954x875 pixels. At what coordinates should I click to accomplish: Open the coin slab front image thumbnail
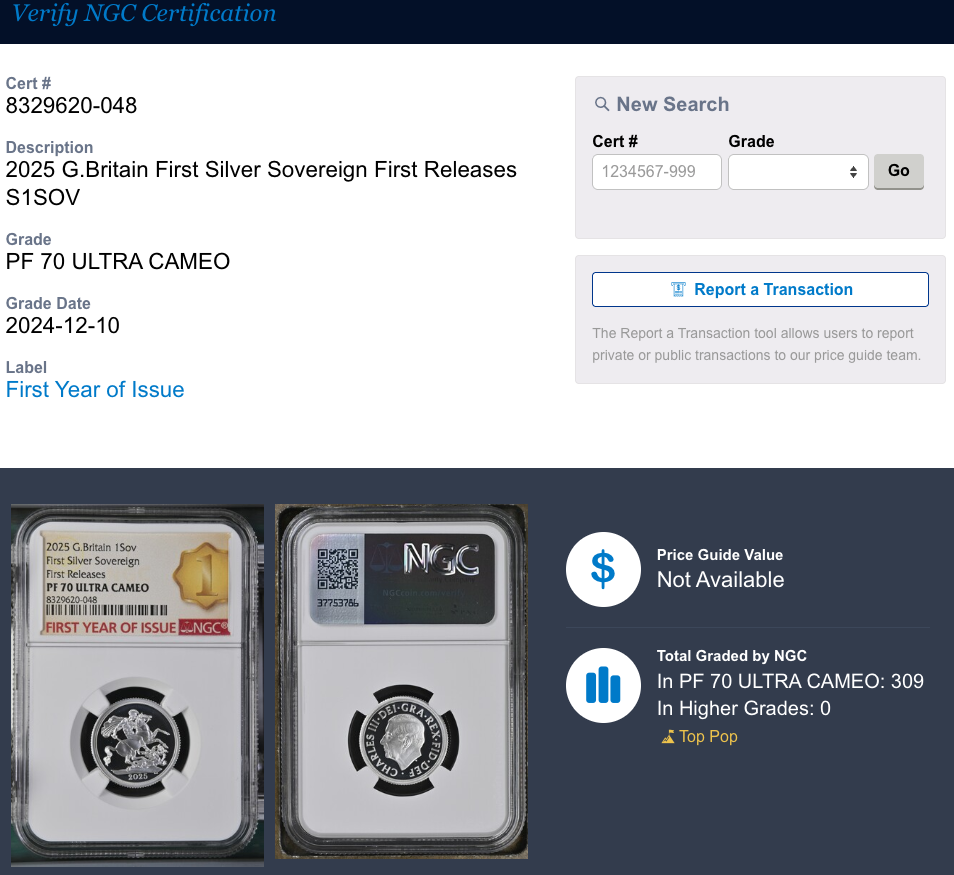[x=138, y=685]
